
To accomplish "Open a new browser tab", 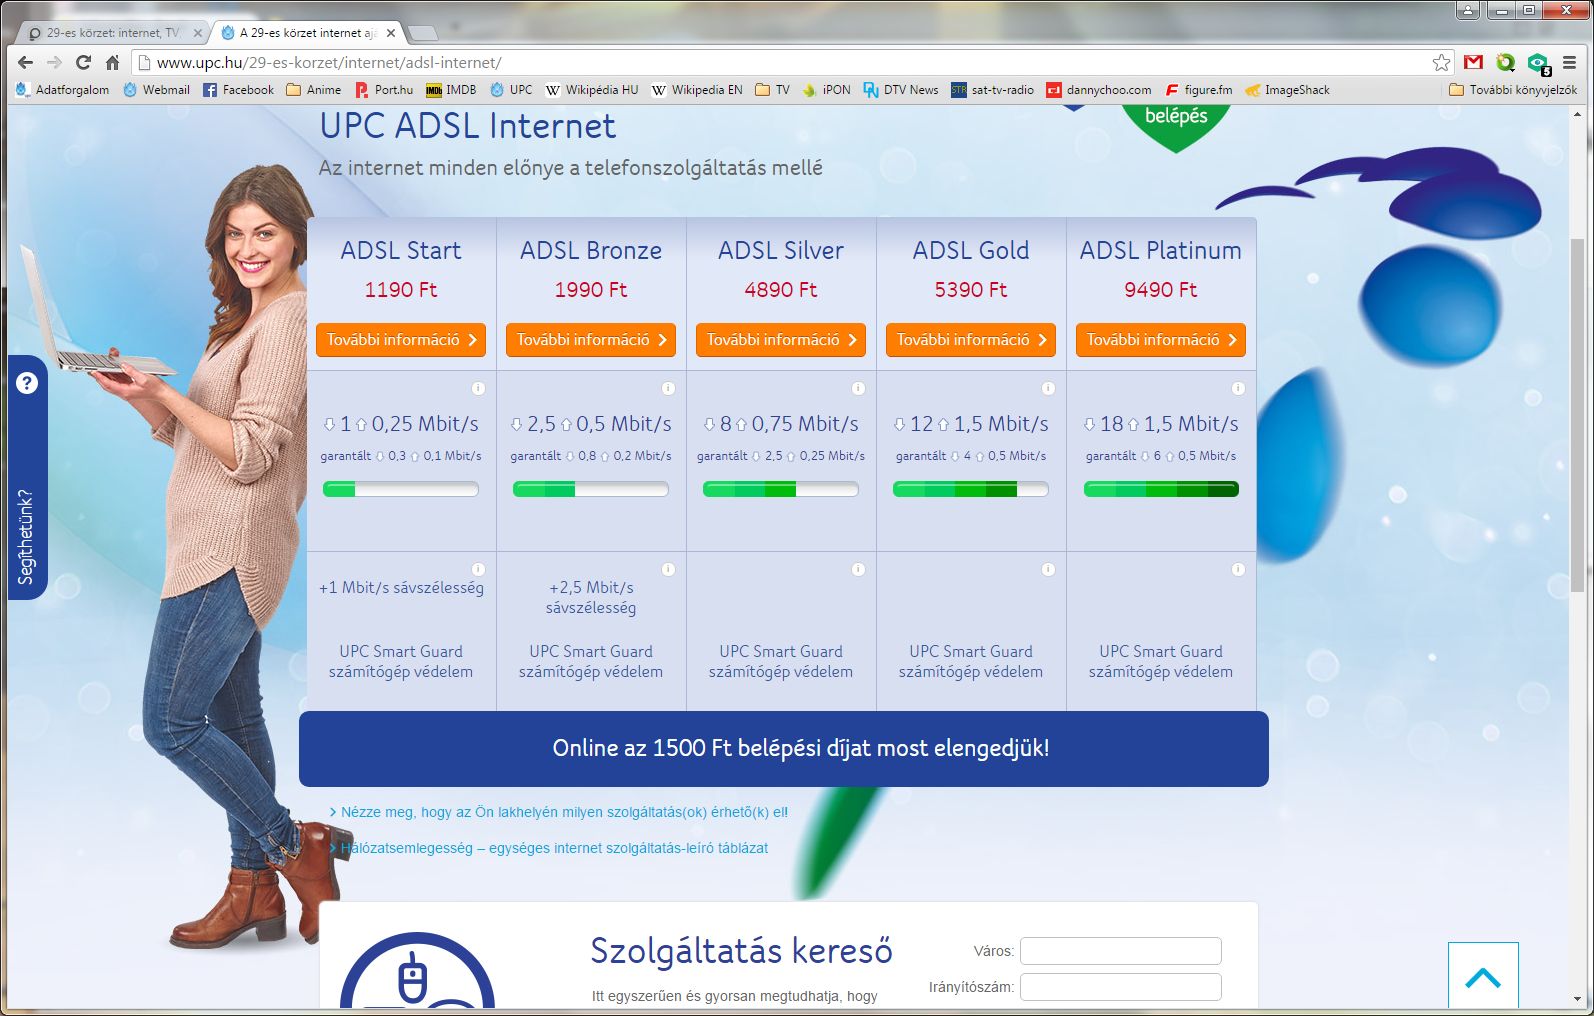I will click(423, 34).
